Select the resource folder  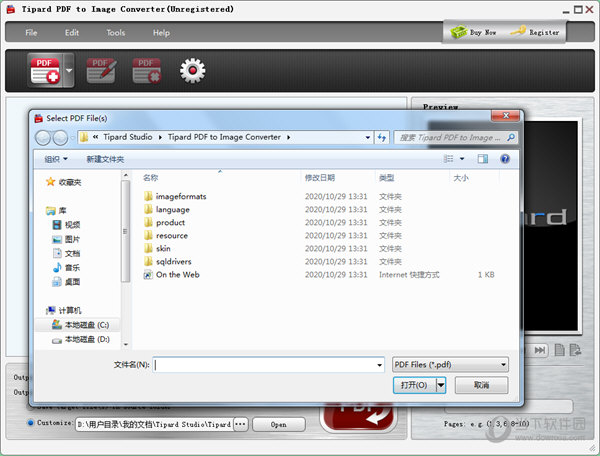(x=166, y=236)
